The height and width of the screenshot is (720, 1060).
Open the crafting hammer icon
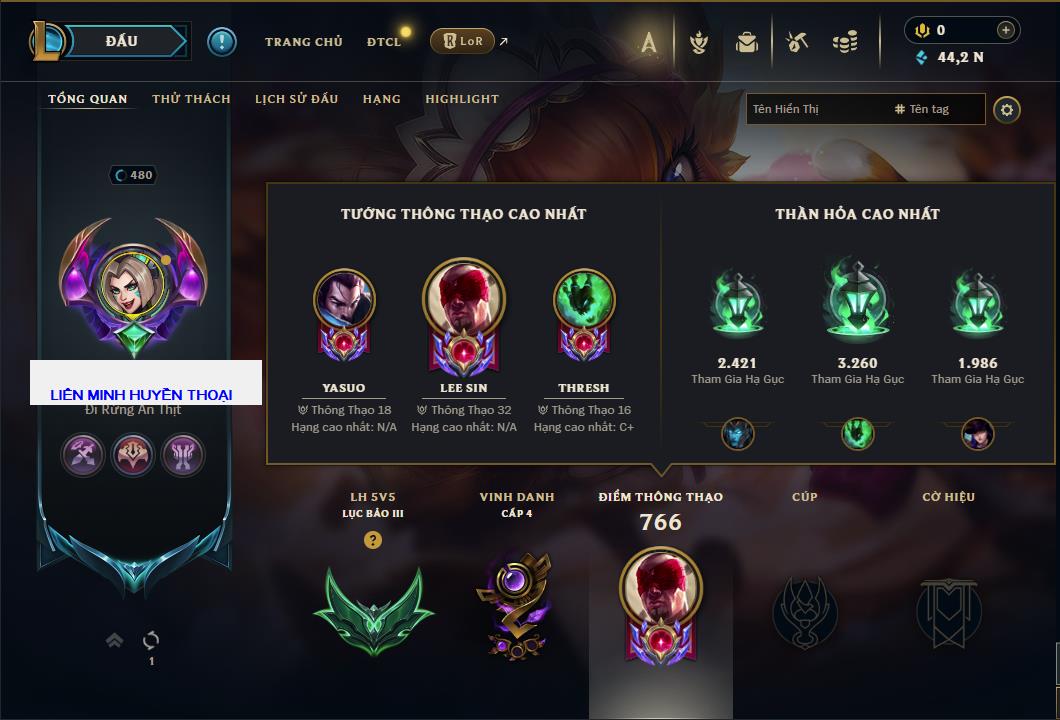tap(797, 42)
